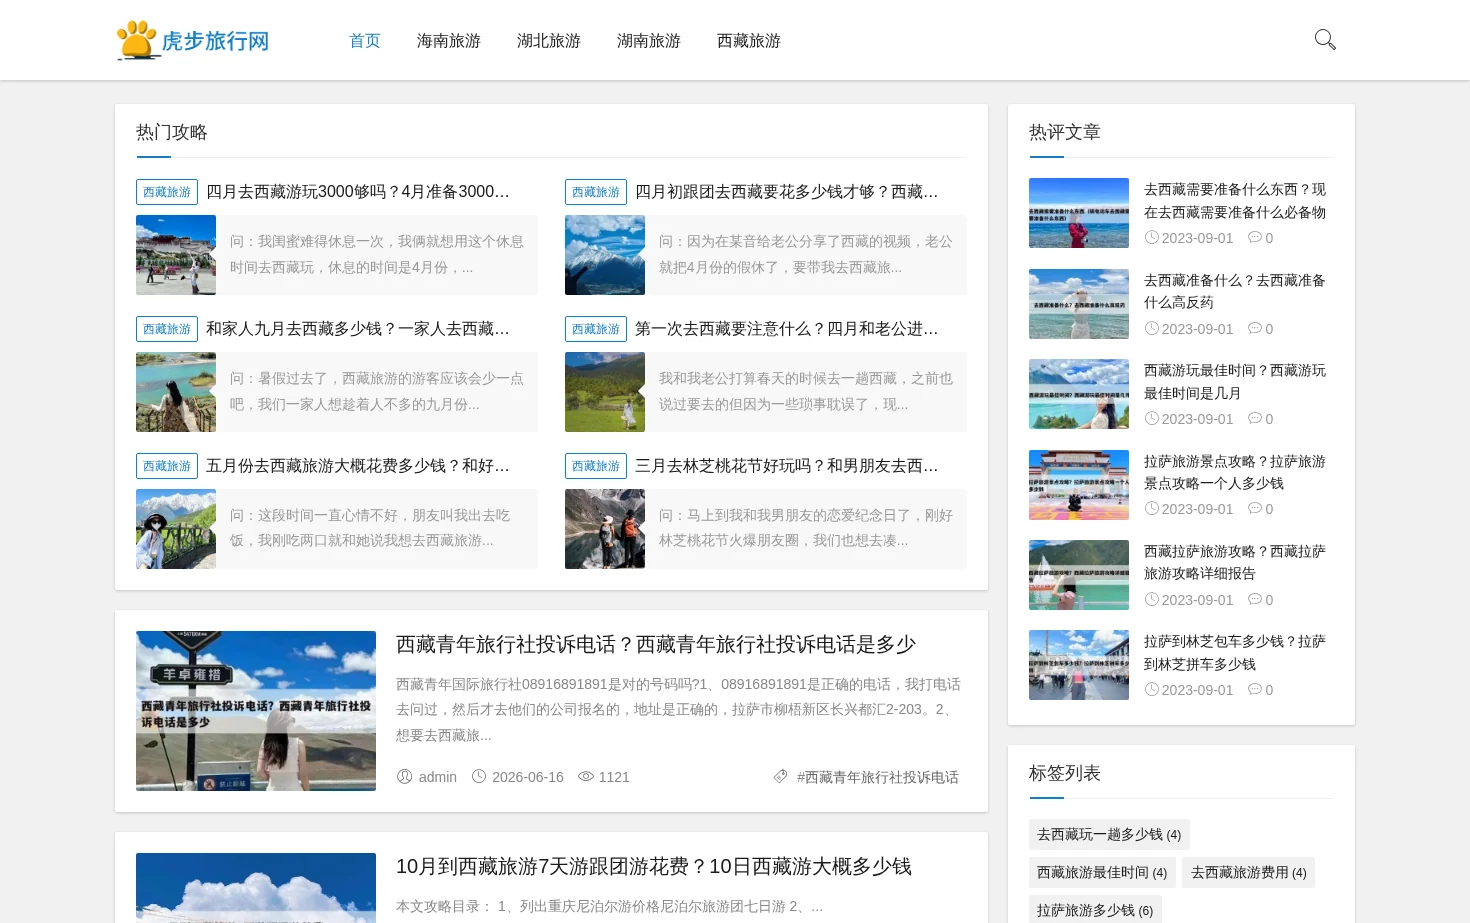
Task: Open sidebar article 西藏拉萨旅游攻略详细报告
Action: pos(1235,562)
